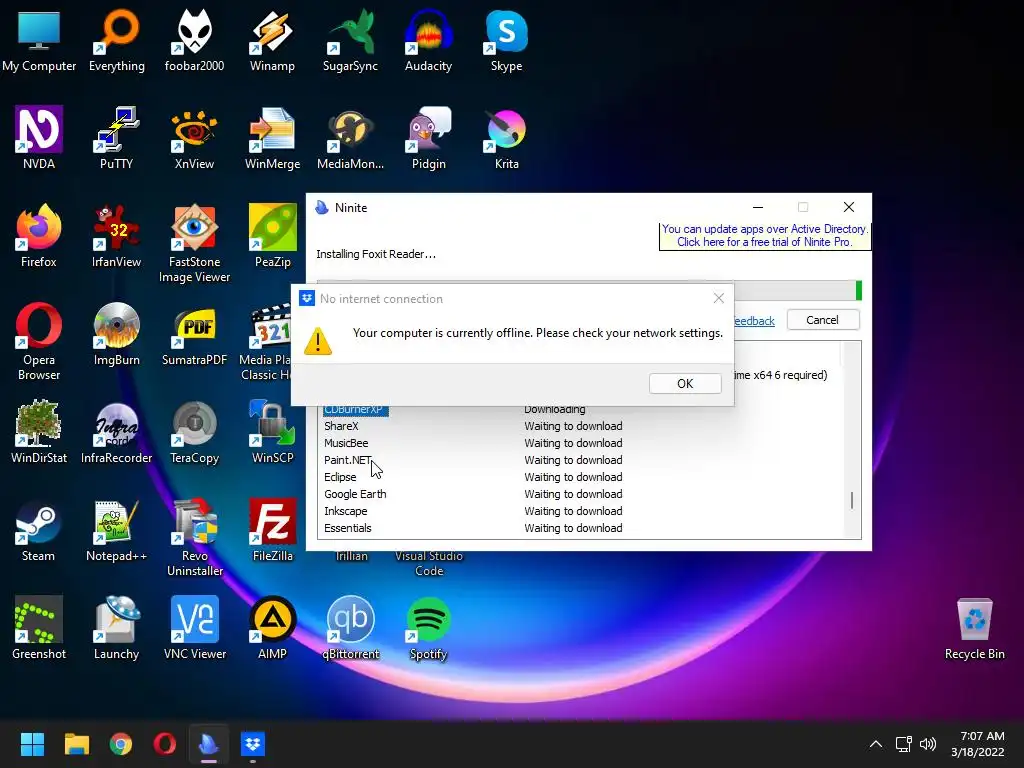Image resolution: width=1024 pixels, height=768 pixels.
Task: Click the Firefox desktop shortcut
Action: (39, 235)
